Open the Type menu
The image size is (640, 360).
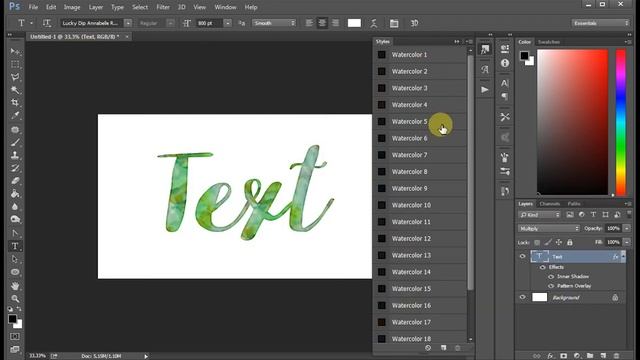pyautogui.click(x=117, y=7)
